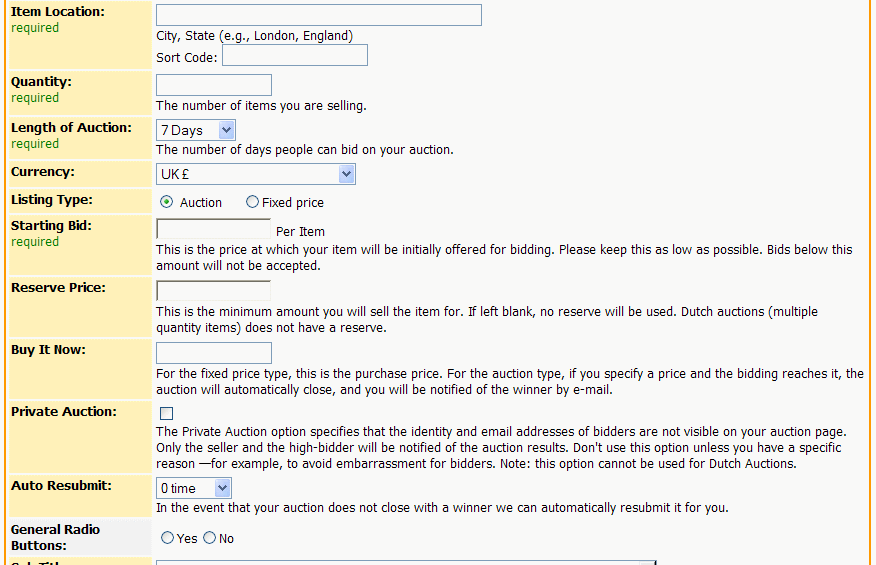876x565 pixels.
Task: Select No for General Radio Buttons
Action: (210, 538)
